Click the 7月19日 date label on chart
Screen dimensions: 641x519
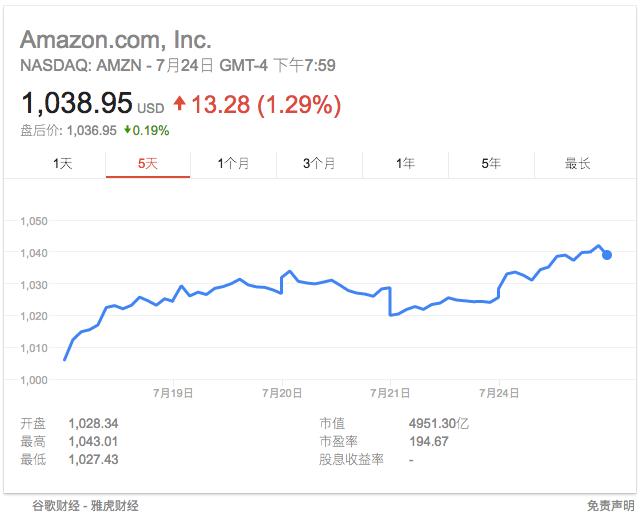pyautogui.click(x=174, y=393)
